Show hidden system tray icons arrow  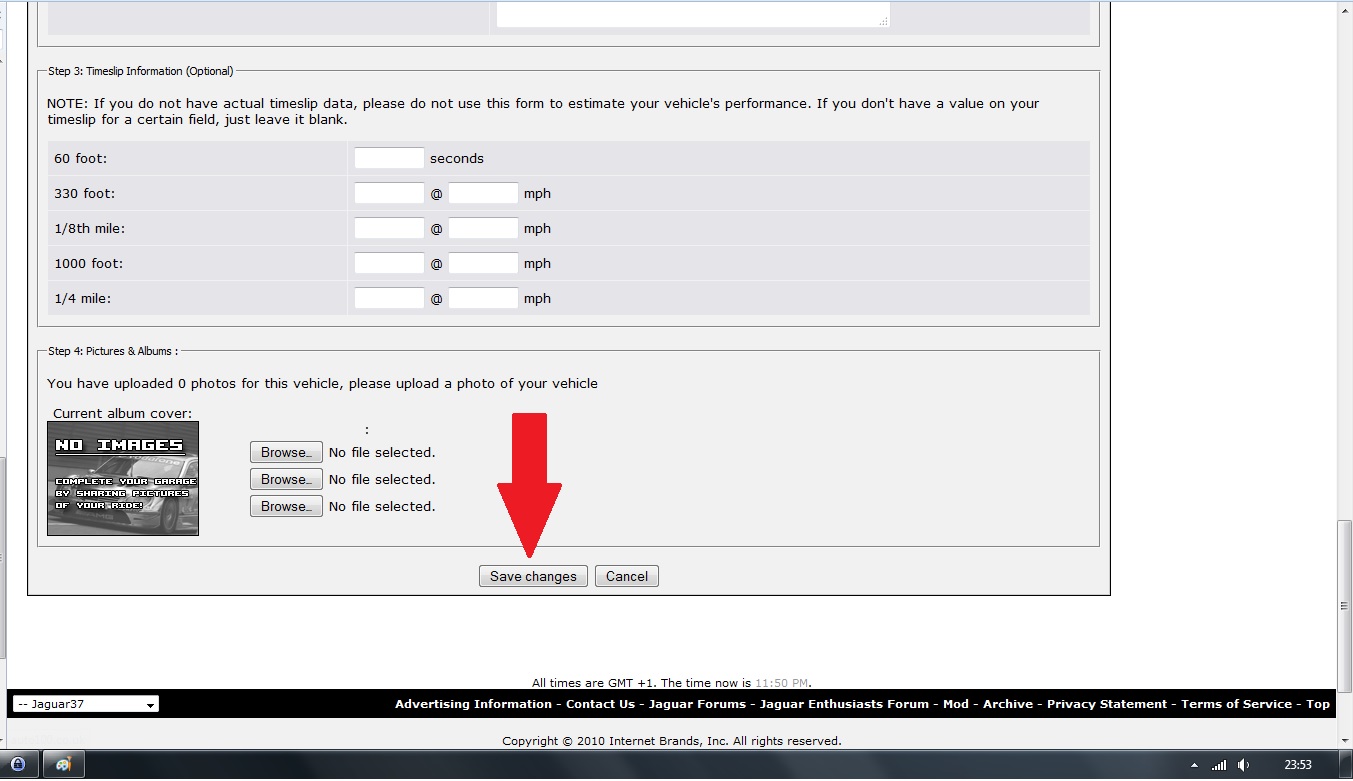[x=1195, y=765]
